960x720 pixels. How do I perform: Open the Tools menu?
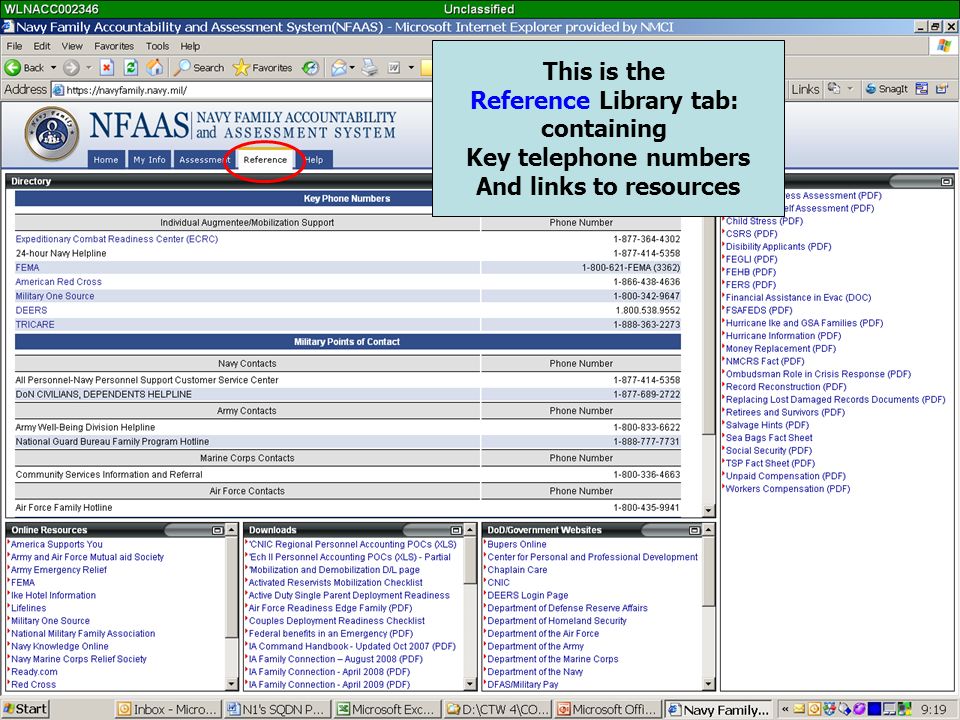157,46
